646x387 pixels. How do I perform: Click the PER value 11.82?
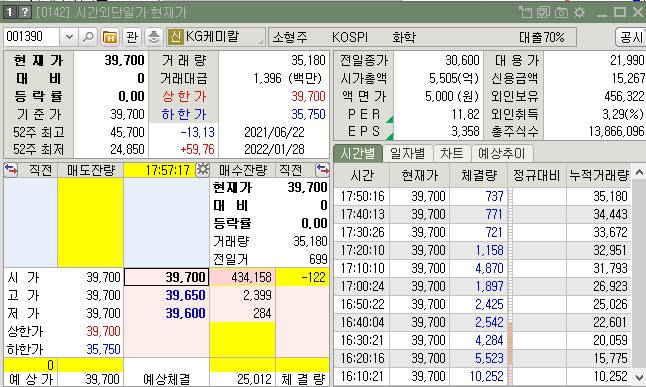click(x=466, y=114)
